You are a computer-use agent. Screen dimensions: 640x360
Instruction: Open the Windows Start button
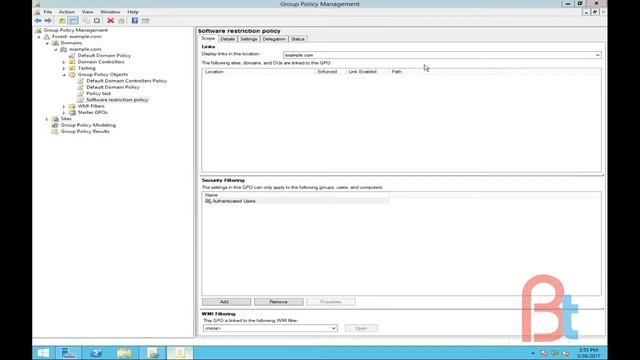click(x=43, y=353)
